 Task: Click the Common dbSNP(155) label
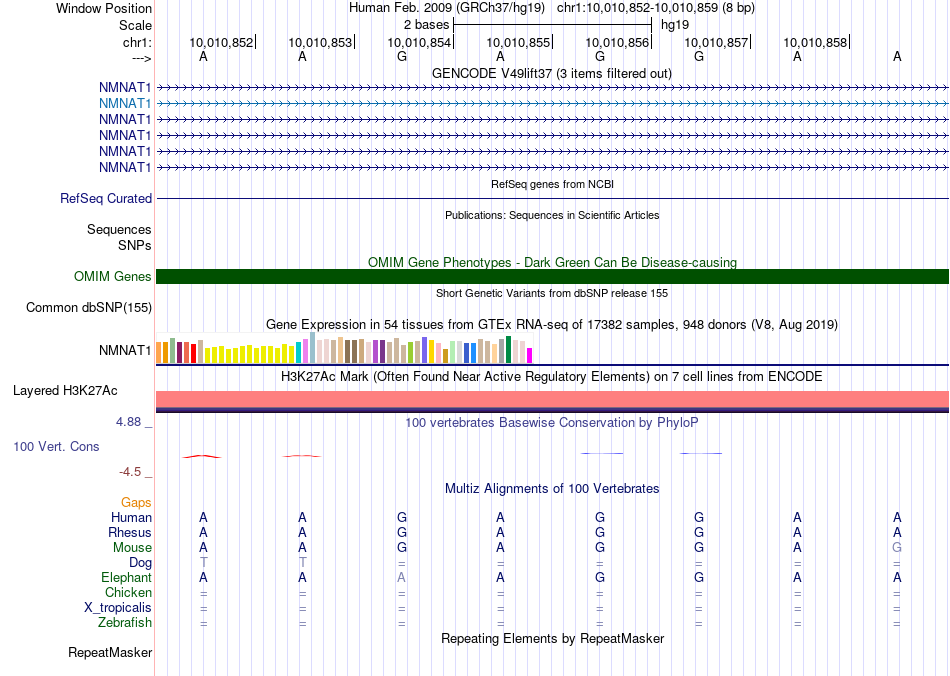tap(89, 308)
